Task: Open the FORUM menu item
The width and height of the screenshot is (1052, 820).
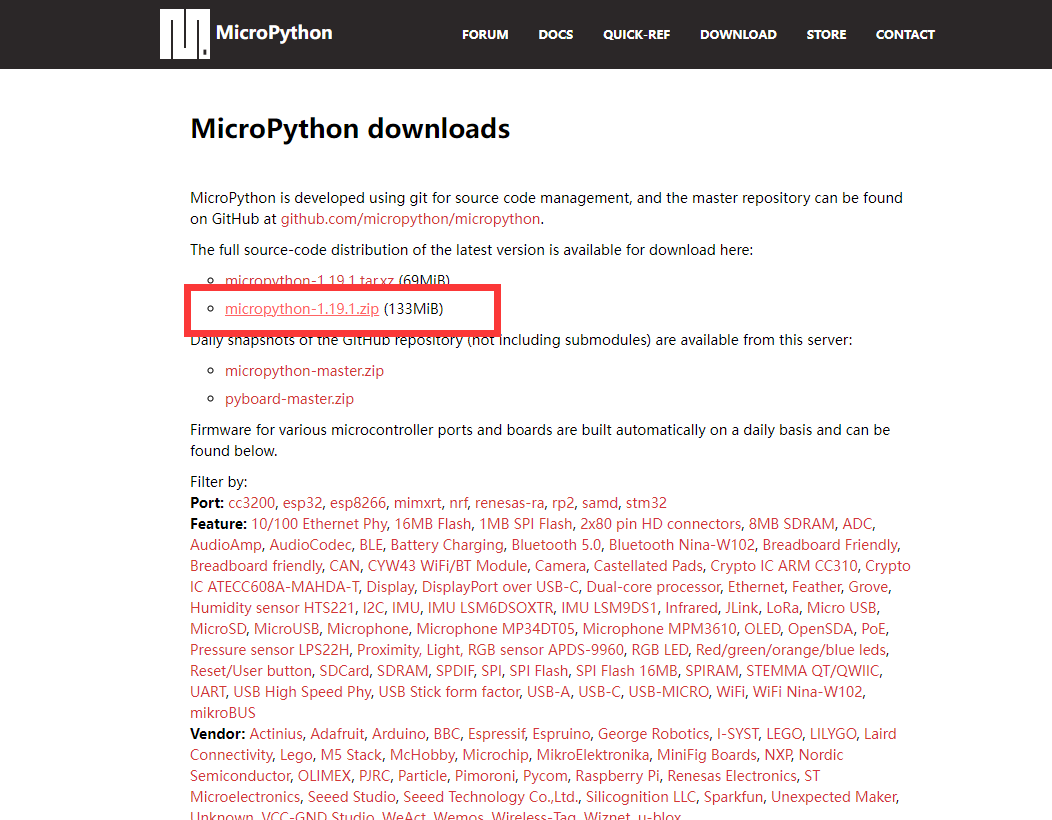Action: point(485,34)
